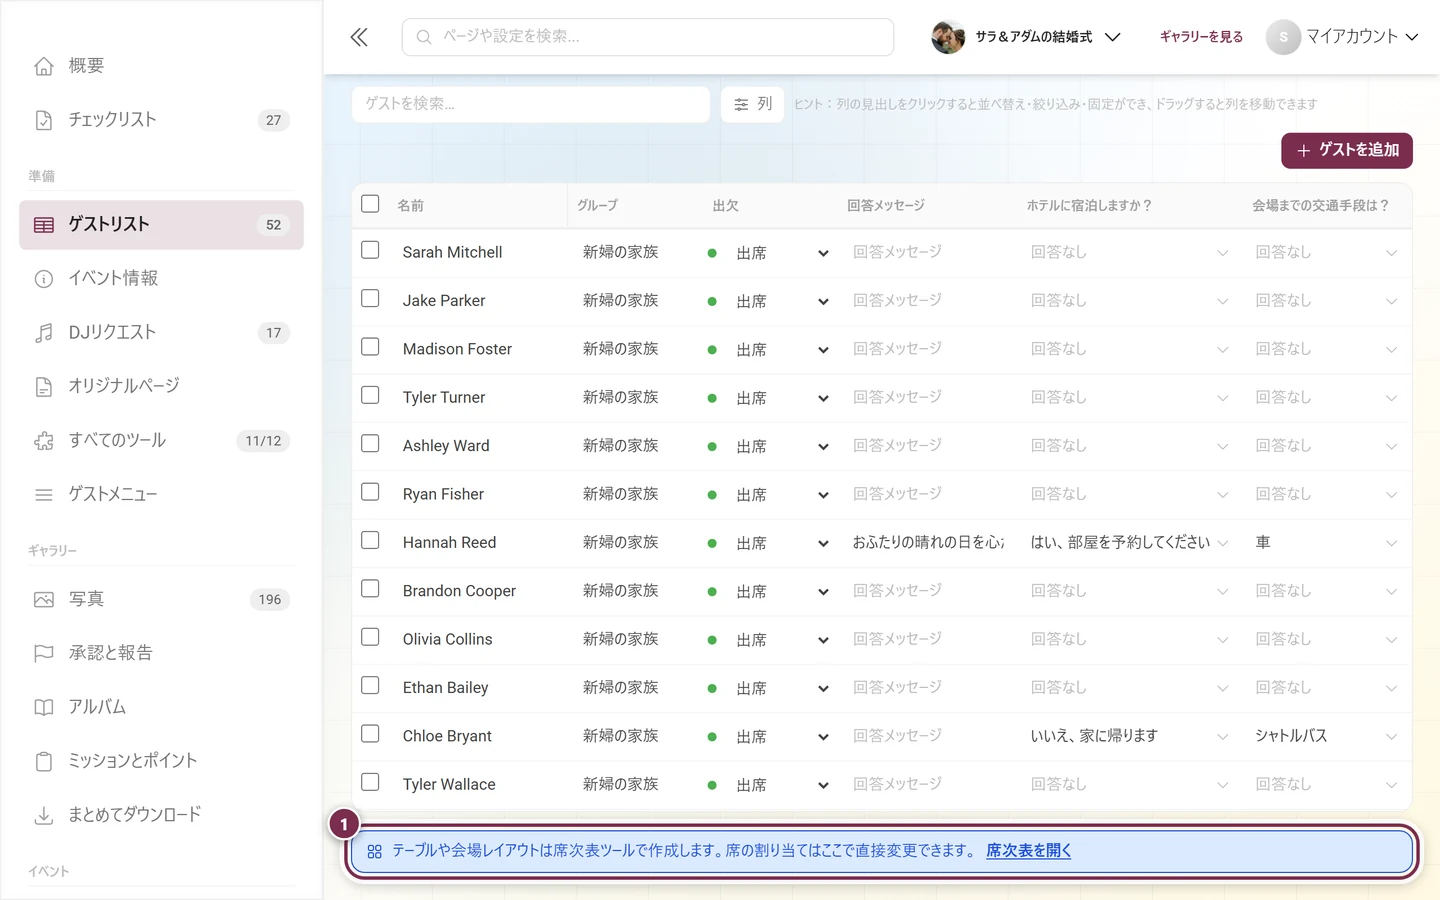Open Ryan Fisher's transportation answer dropdown
1440x900 pixels.
(1326, 495)
